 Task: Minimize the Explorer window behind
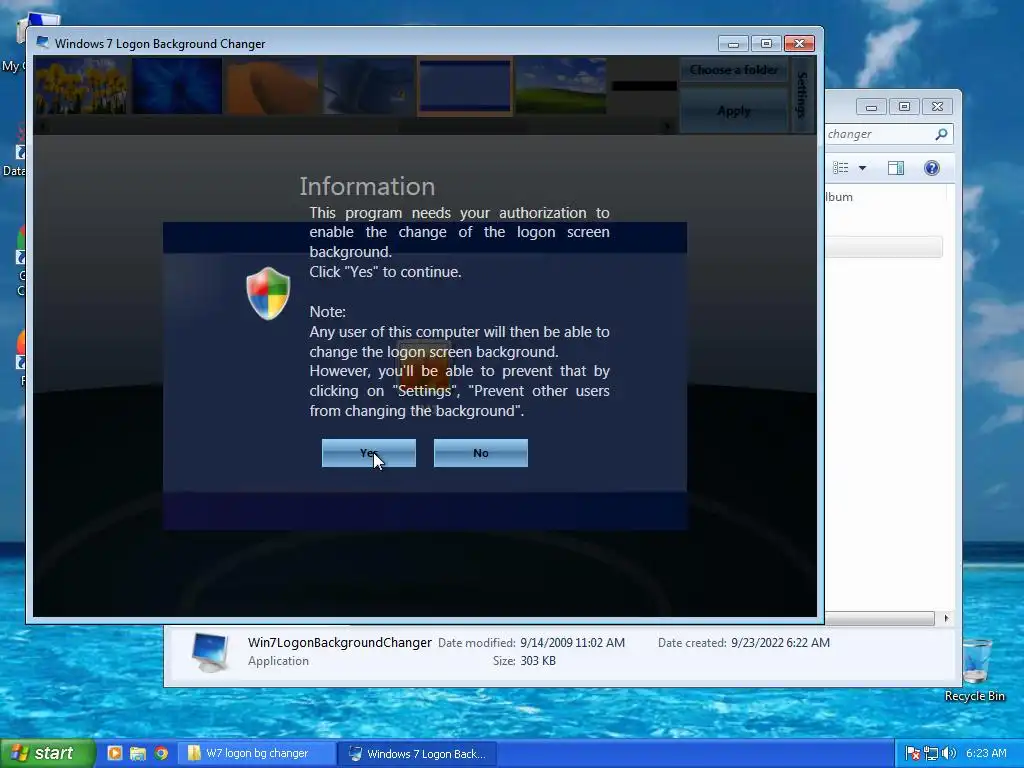click(x=871, y=106)
